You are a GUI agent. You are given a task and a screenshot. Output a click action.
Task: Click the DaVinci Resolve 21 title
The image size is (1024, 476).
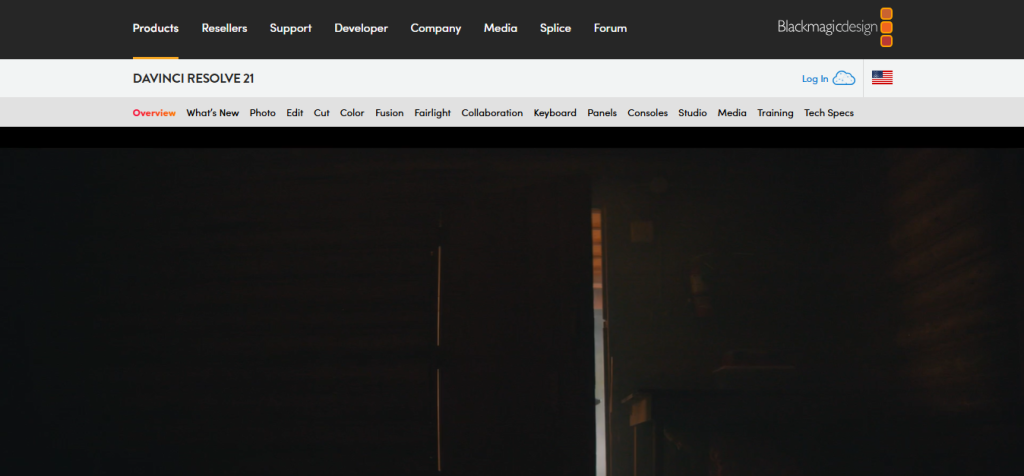pos(186,79)
